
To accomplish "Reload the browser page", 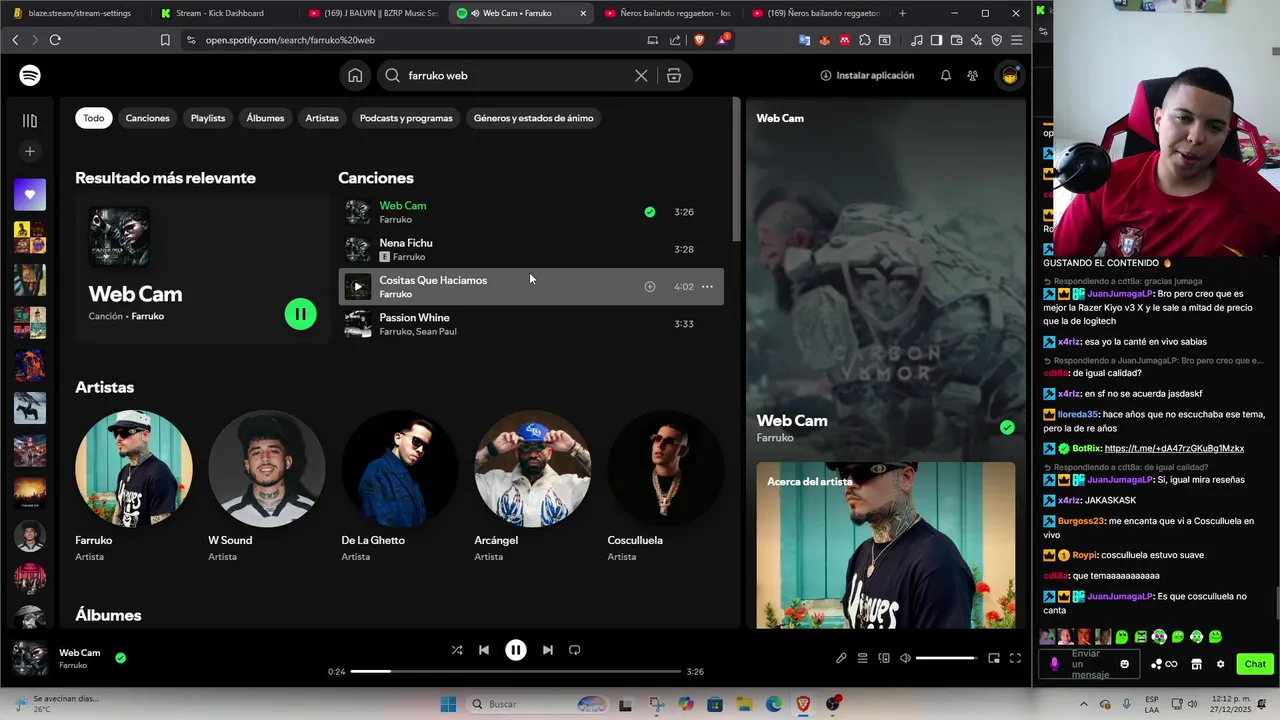I will pyautogui.click(x=55, y=40).
